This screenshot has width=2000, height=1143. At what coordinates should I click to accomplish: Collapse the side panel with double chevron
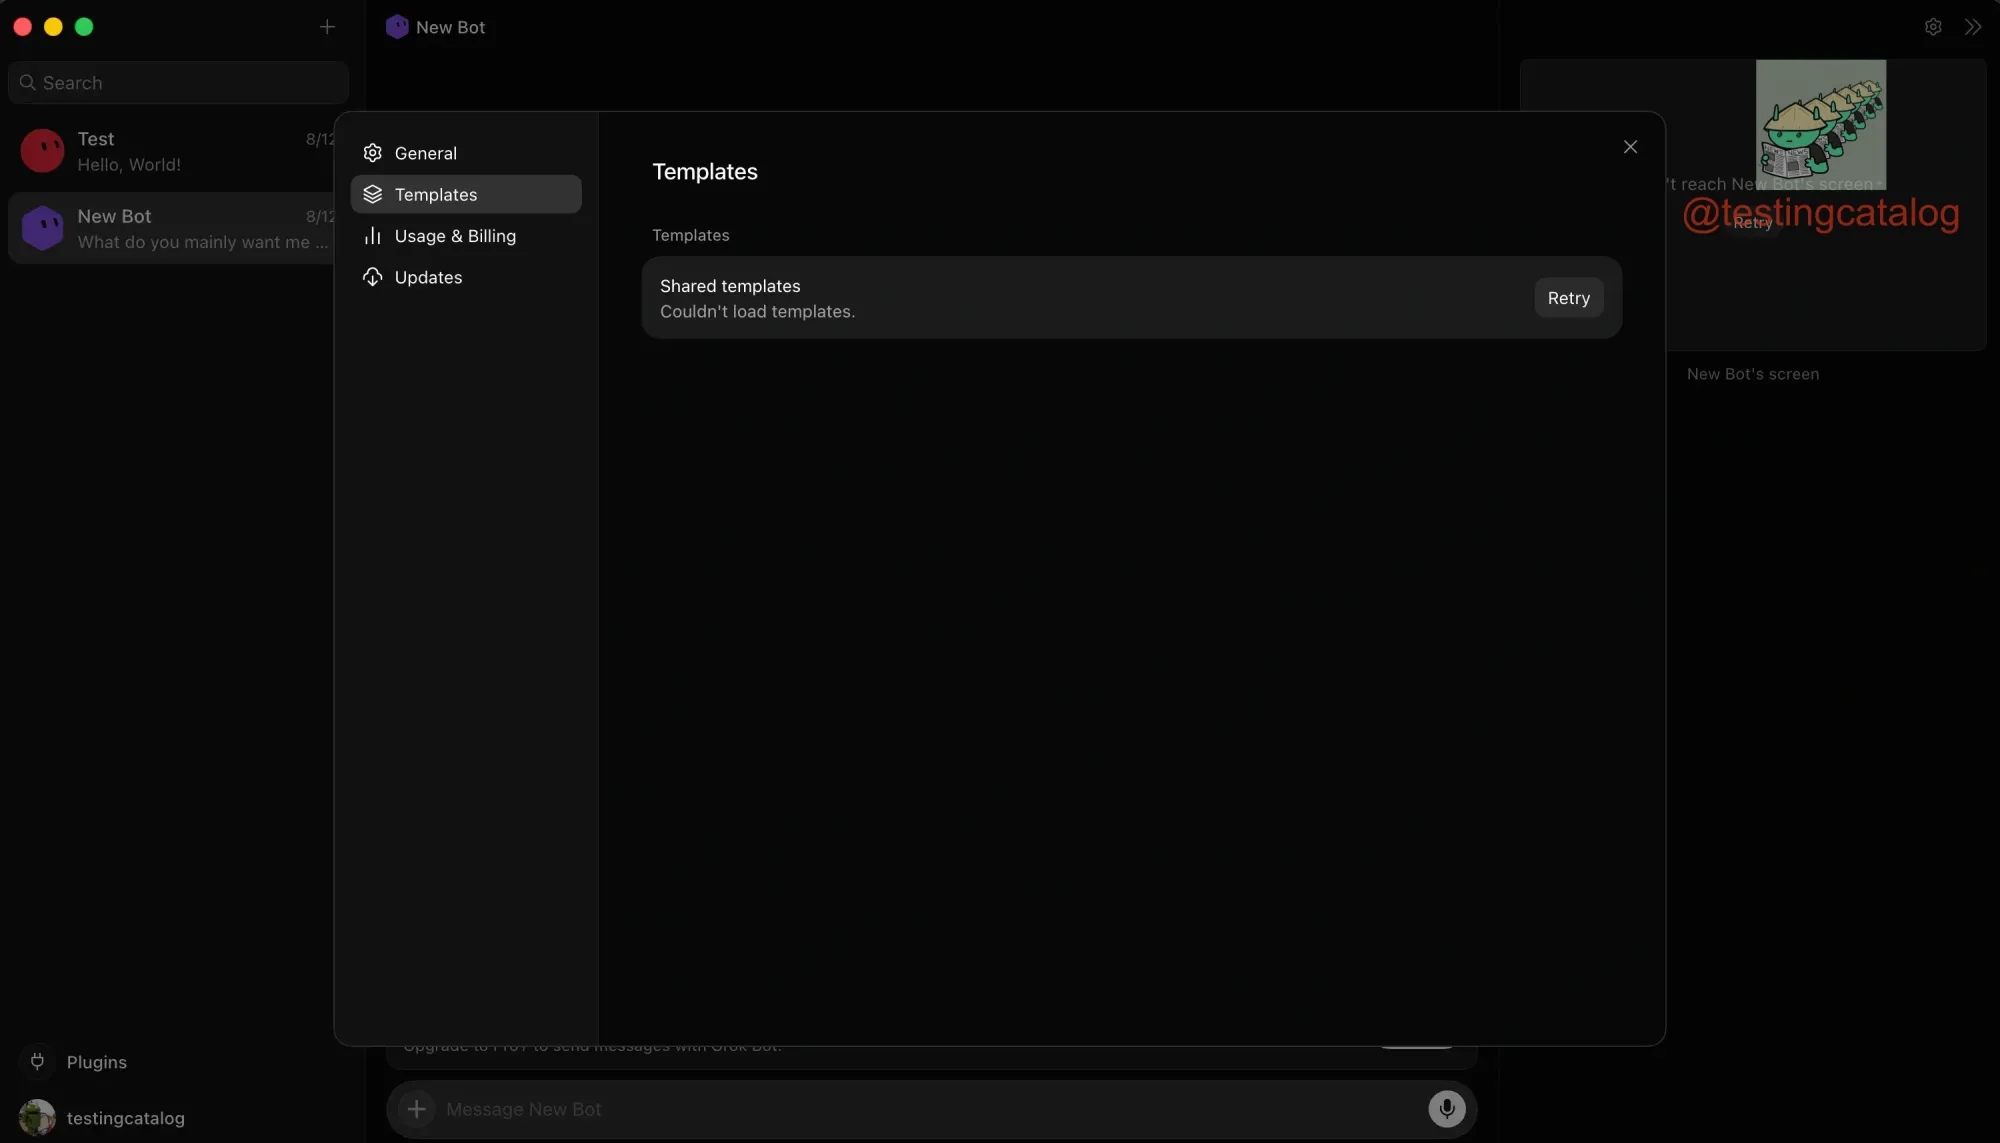pyautogui.click(x=1972, y=27)
